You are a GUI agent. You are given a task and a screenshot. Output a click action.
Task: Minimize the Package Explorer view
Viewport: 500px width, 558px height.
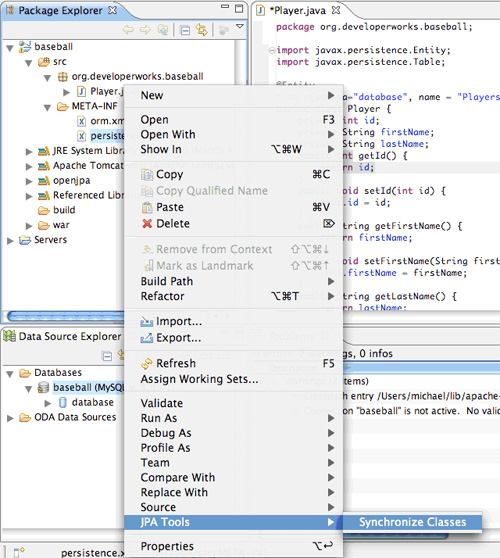click(x=225, y=6)
